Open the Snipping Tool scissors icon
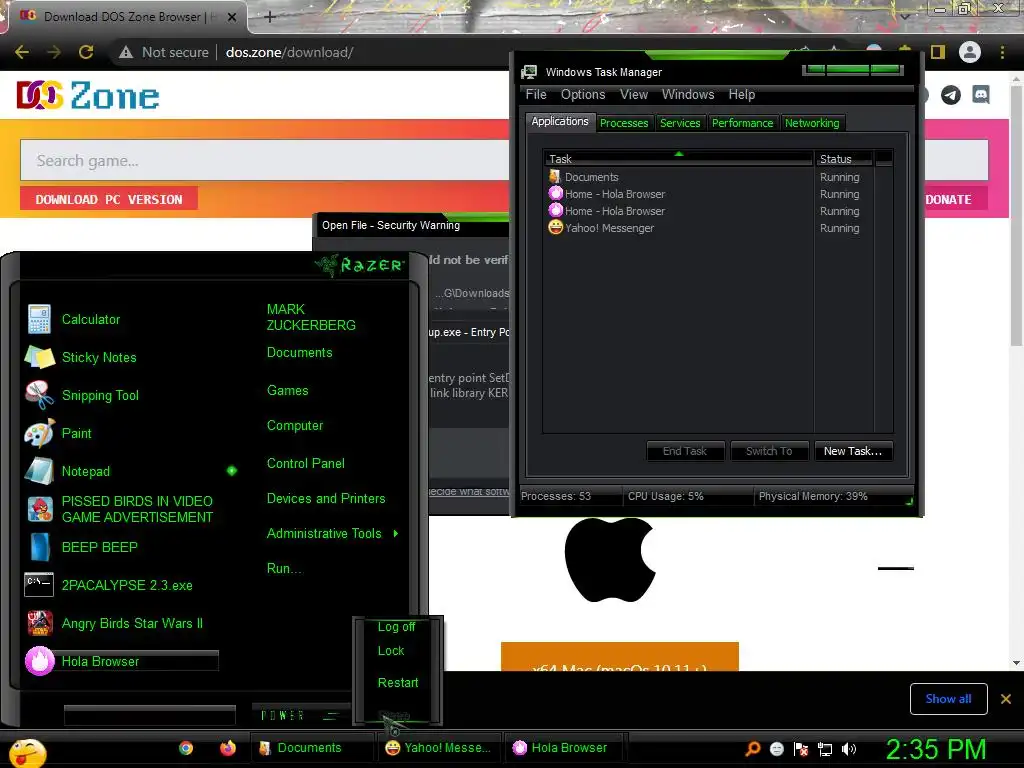Viewport: 1024px width, 768px height. coord(39,395)
